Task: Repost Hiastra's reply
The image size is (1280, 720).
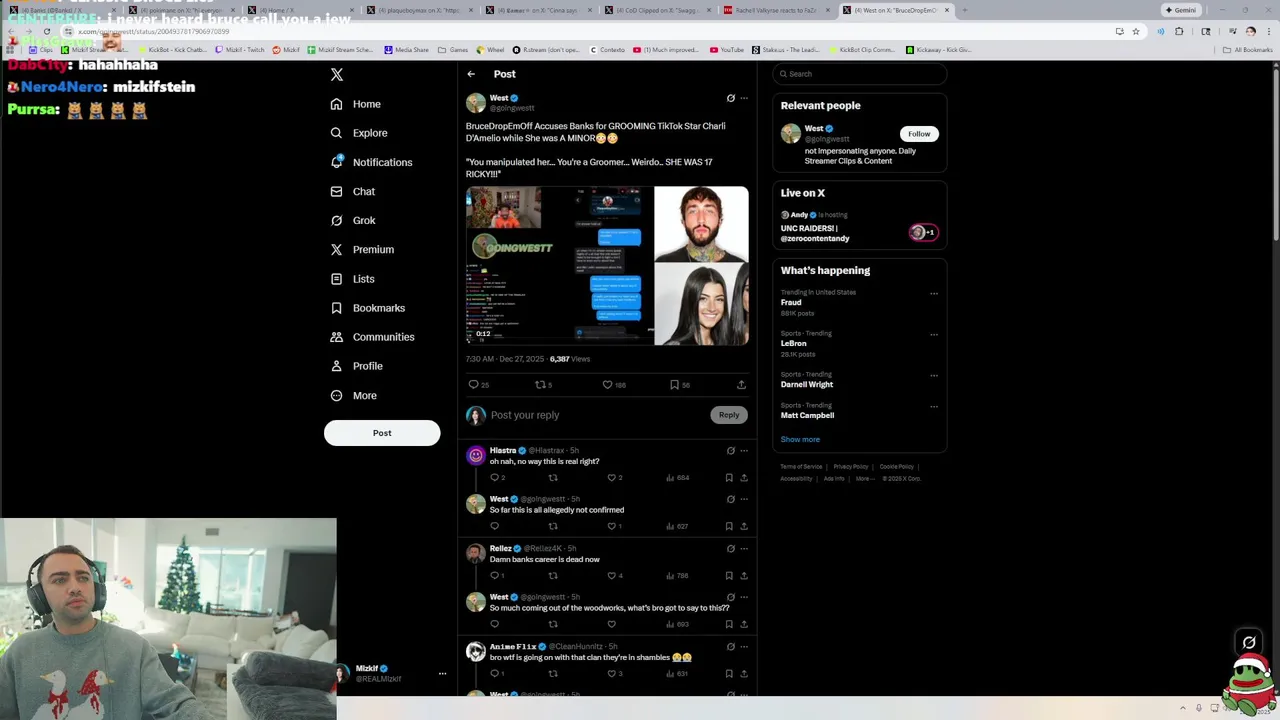Action: point(553,478)
